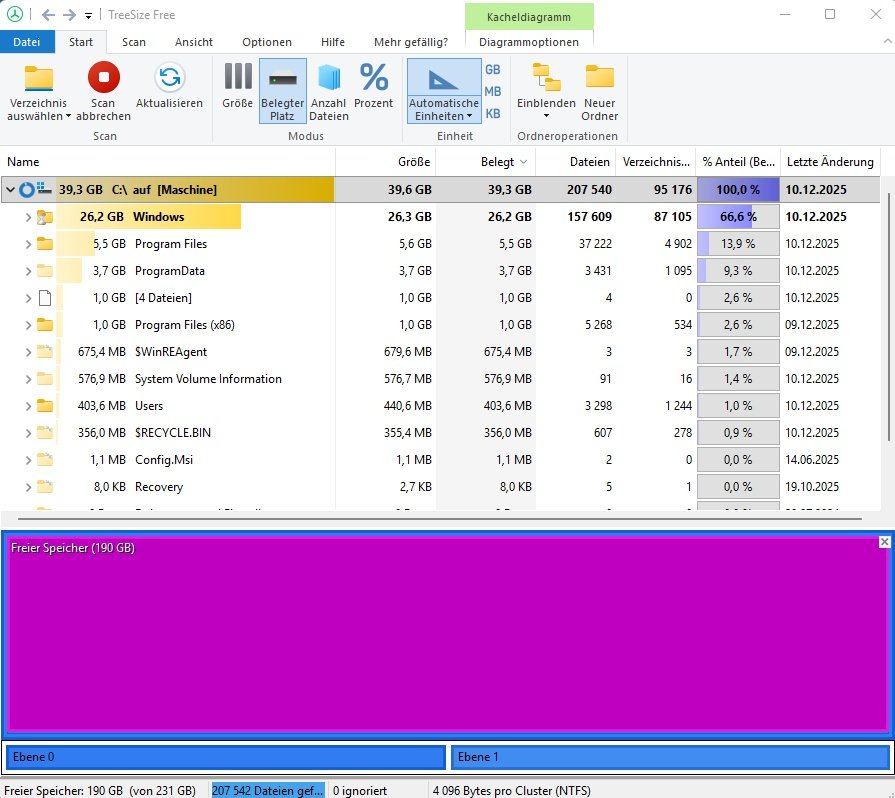Close the treemap chart panel
This screenshot has height=798, width=895.
pos(884,542)
